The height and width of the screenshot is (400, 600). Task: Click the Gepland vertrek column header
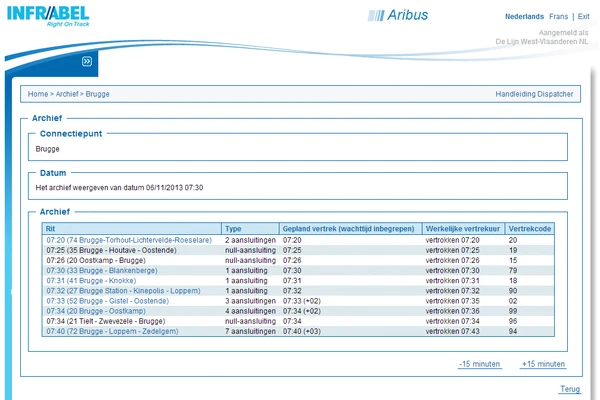pos(351,229)
